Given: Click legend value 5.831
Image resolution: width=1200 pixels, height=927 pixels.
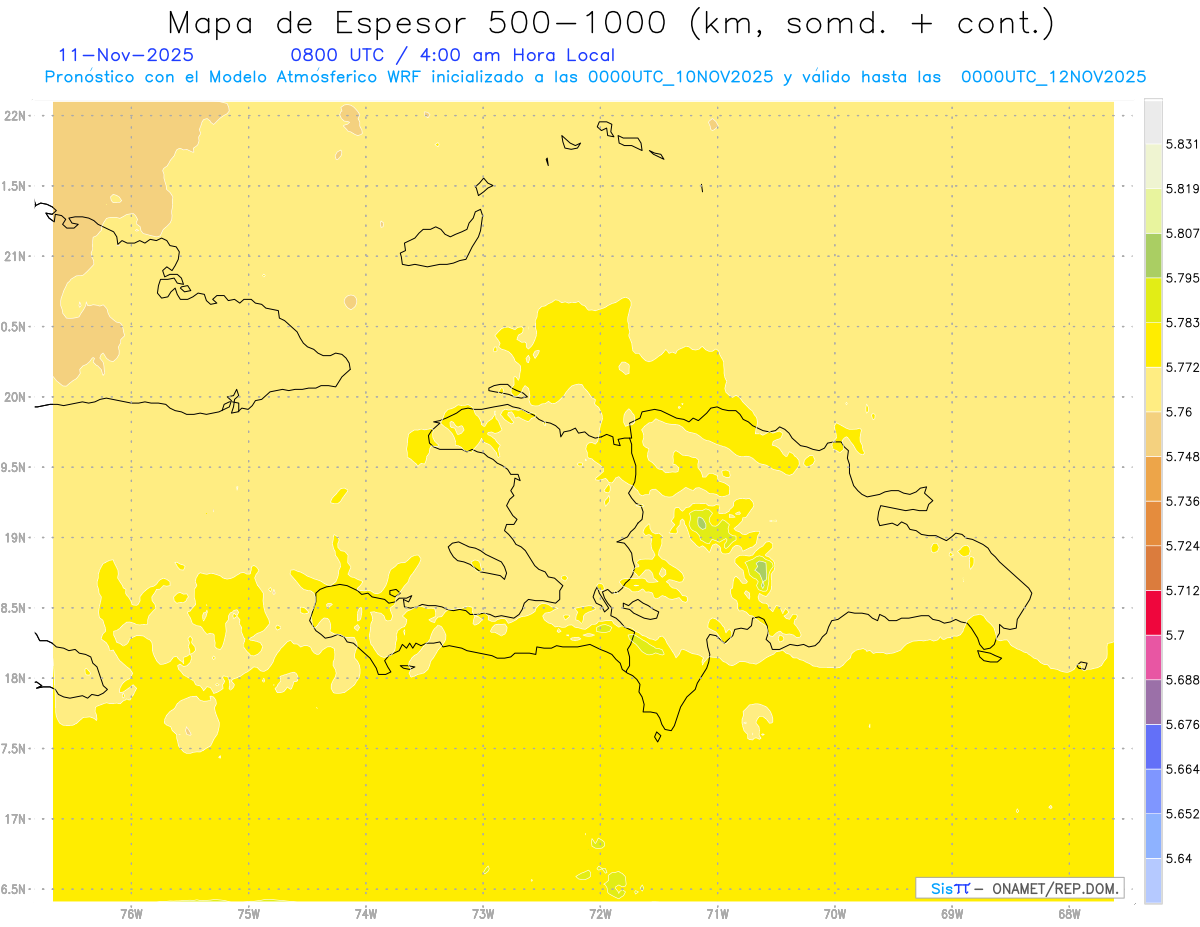Looking at the screenshot, I should (1182, 144).
